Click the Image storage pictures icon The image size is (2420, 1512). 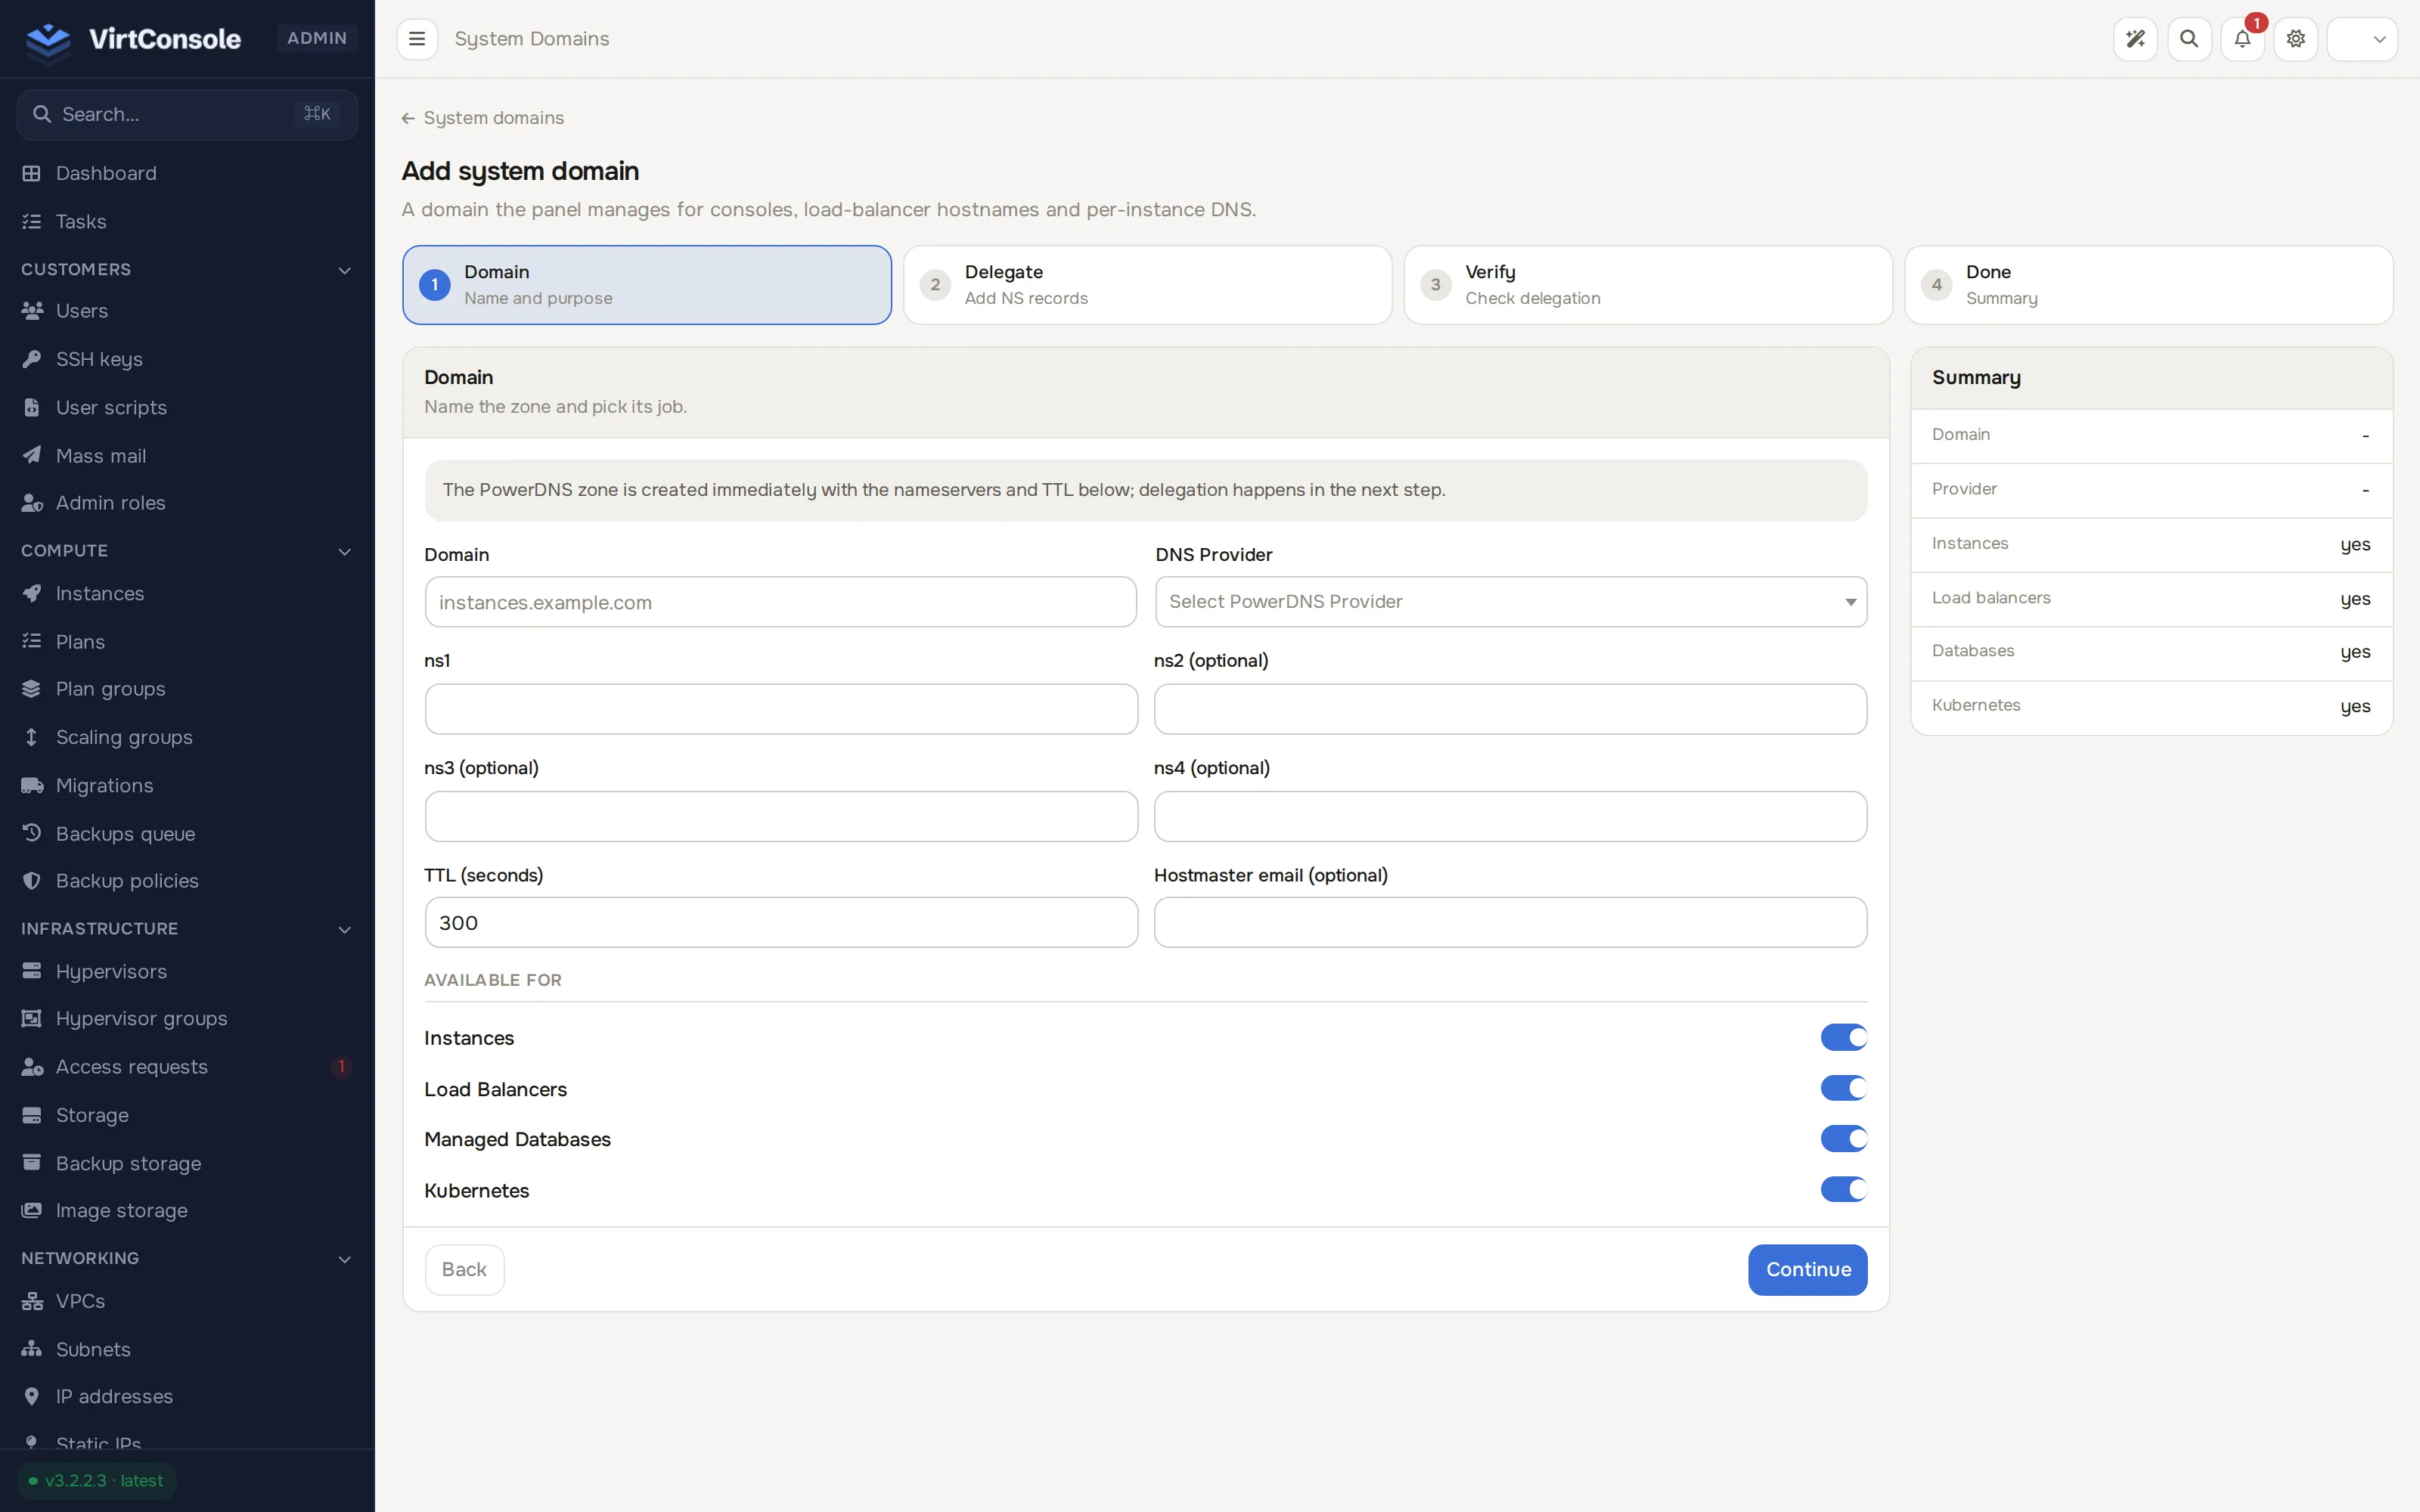click(32, 1210)
